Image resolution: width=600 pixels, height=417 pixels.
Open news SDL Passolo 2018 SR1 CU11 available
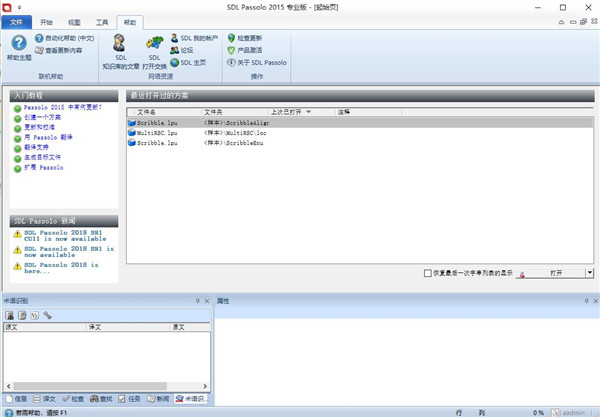(x=65, y=236)
